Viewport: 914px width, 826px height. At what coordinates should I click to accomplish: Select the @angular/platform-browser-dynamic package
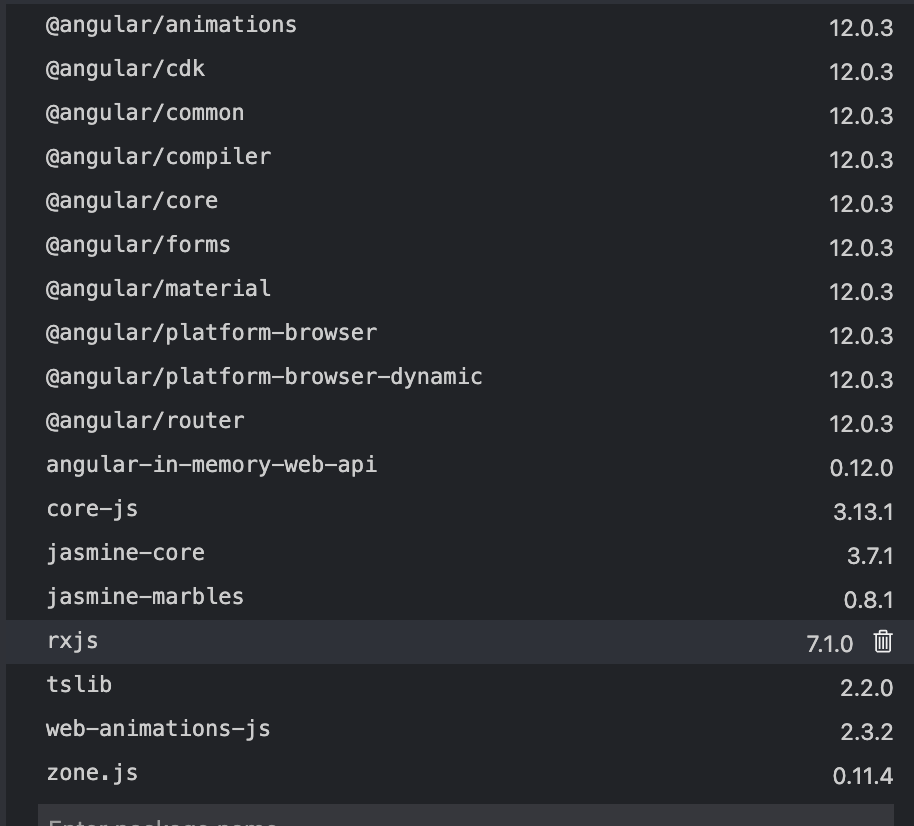(263, 376)
